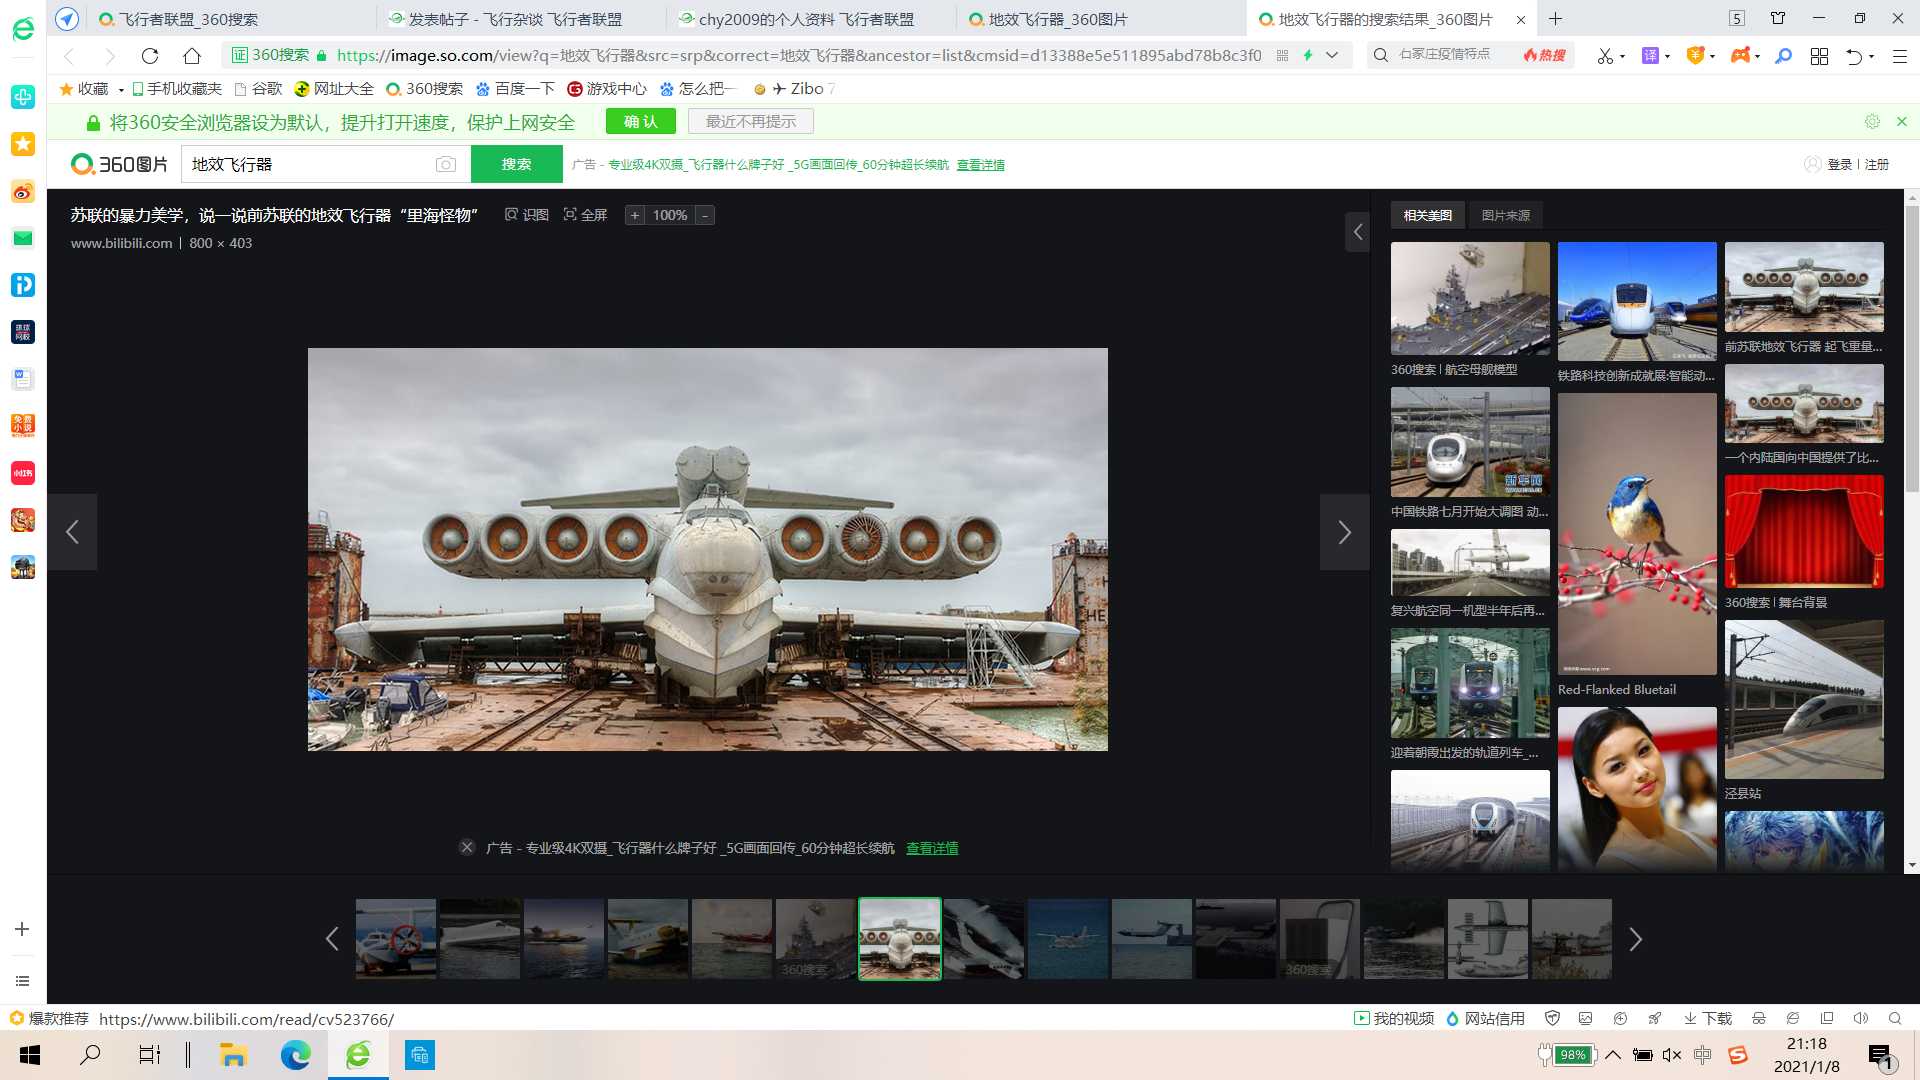Open camera image search icon in search box
The width and height of the screenshot is (1920, 1080).
[x=446, y=164]
